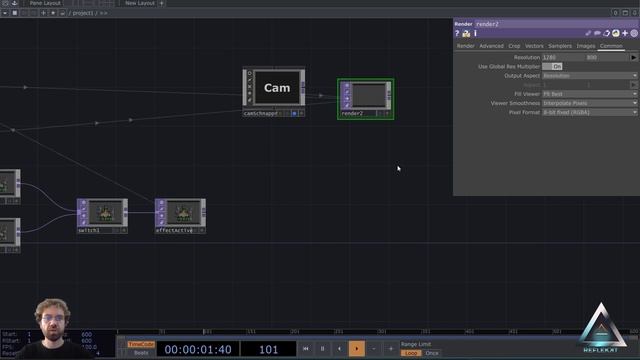Click the Resolution width field 1280
Image resolution: width=640 pixels, height=360 pixels.
click(x=564, y=58)
